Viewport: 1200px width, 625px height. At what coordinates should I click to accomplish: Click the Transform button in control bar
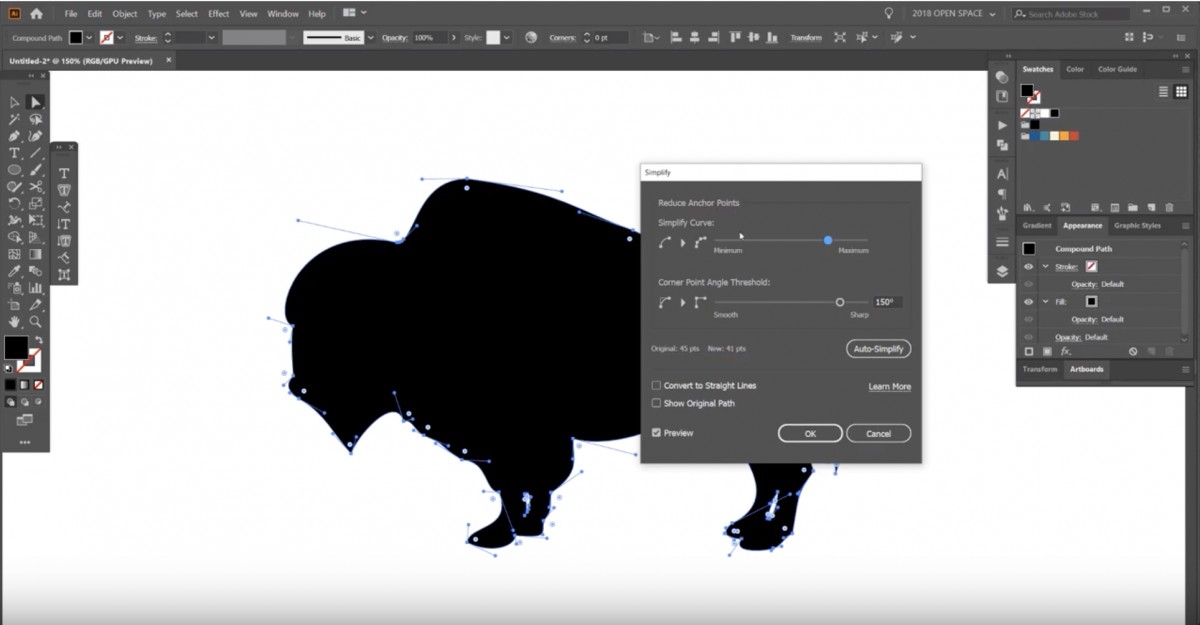pyautogui.click(x=806, y=37)
